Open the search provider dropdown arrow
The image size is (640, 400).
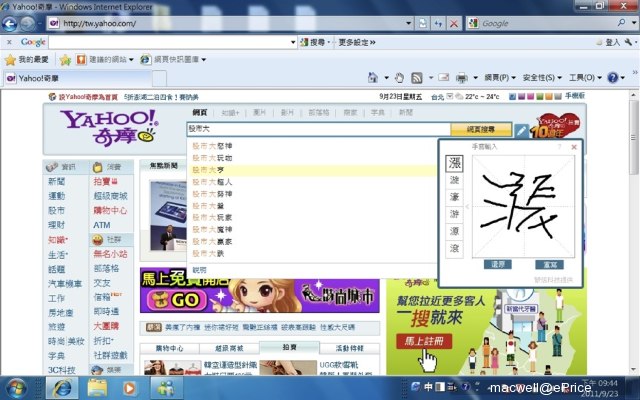[633, 23]
